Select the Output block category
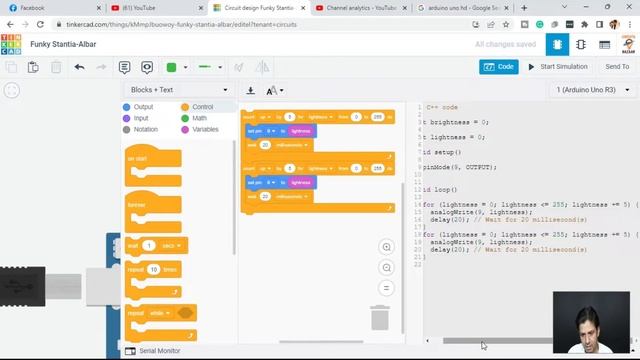Screen dimensions: 640x360 138,107
